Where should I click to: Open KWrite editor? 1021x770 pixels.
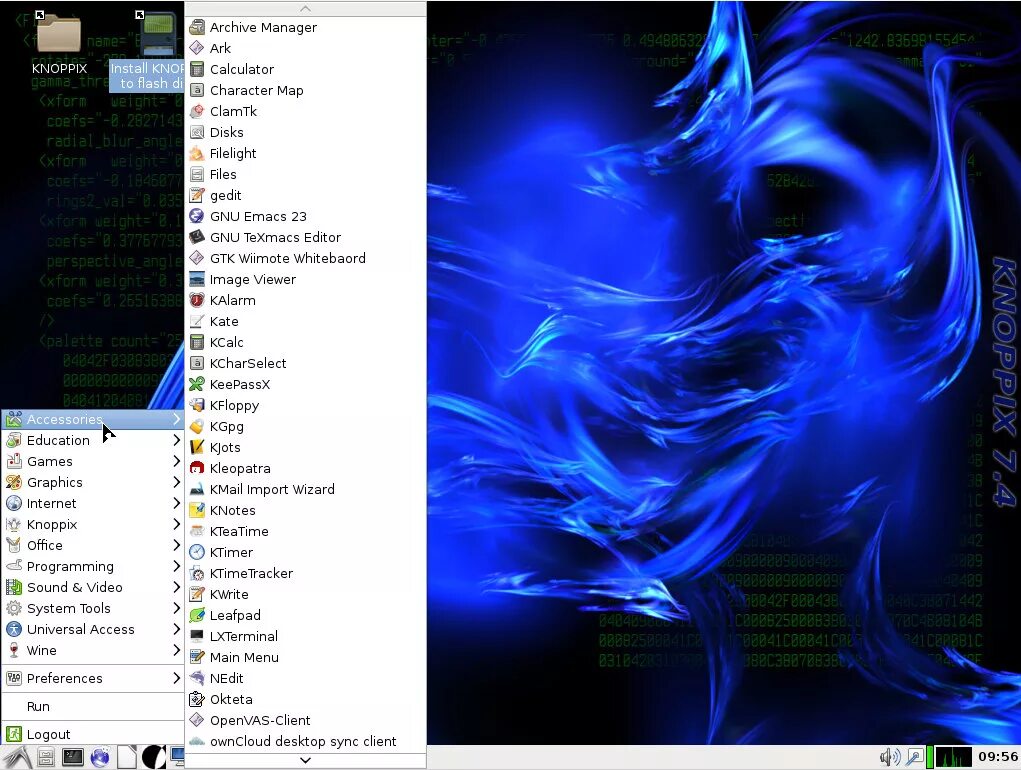pos(305,594)
